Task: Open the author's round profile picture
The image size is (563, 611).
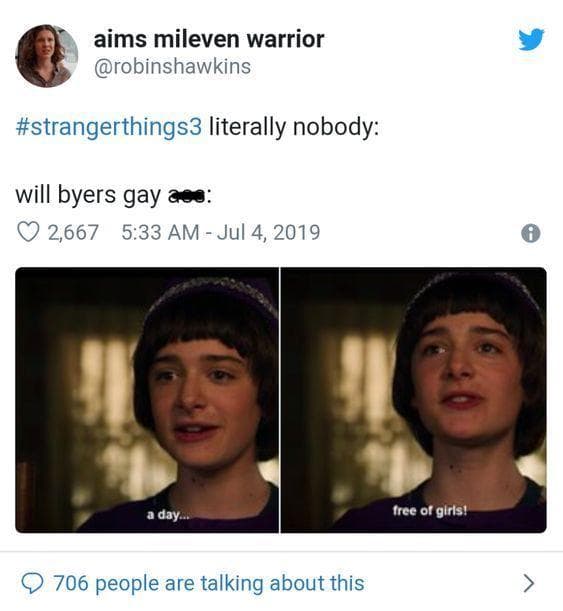Action: click(x=47, y=56)
